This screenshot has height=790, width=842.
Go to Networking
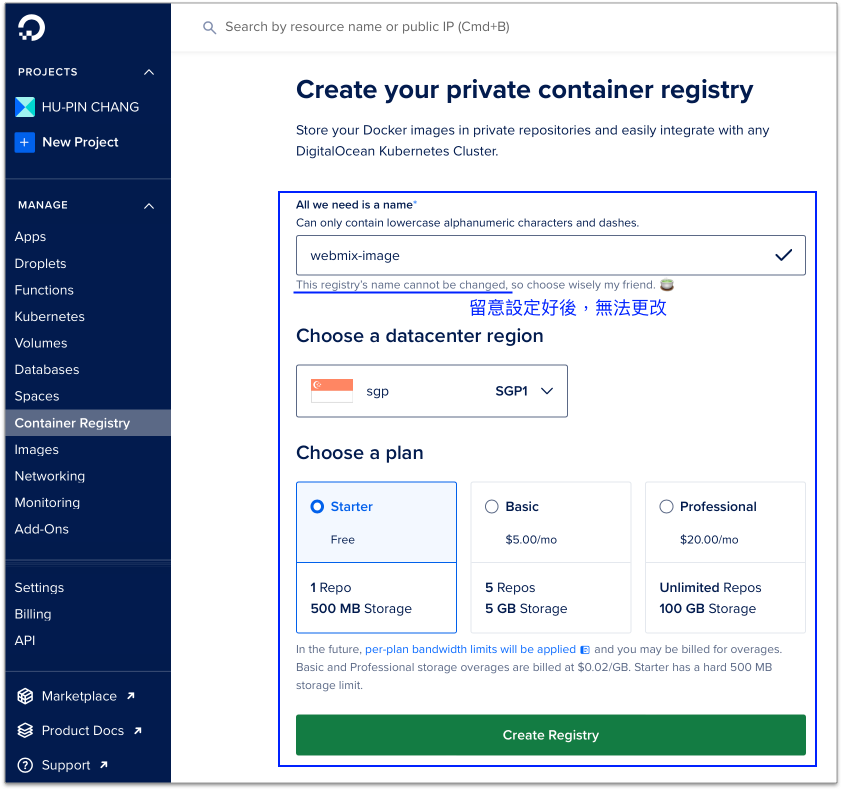click(x=49, y=476)
